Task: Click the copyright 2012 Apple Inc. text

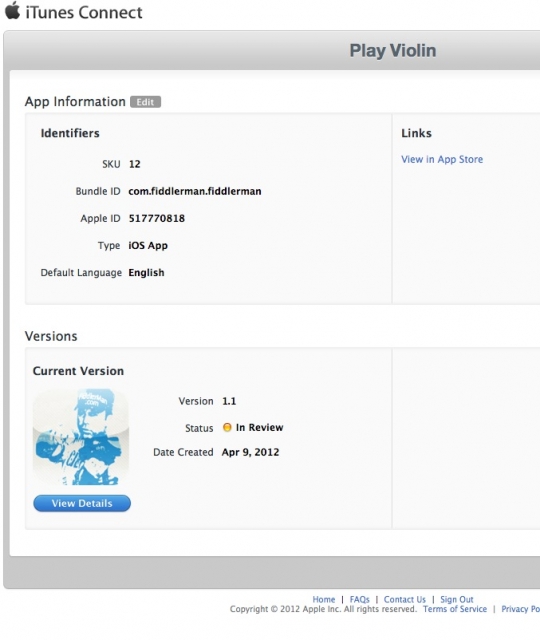Action: point(323,609)
